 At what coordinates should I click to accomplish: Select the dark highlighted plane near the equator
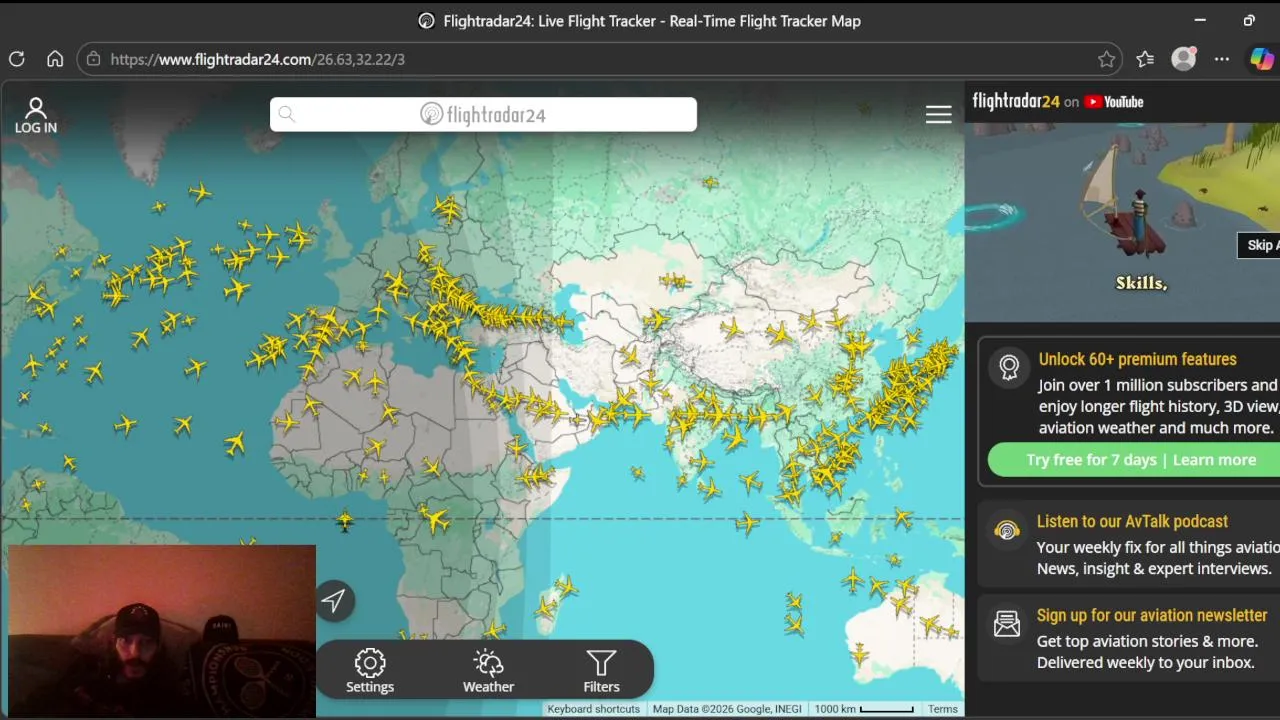[345, 520]
